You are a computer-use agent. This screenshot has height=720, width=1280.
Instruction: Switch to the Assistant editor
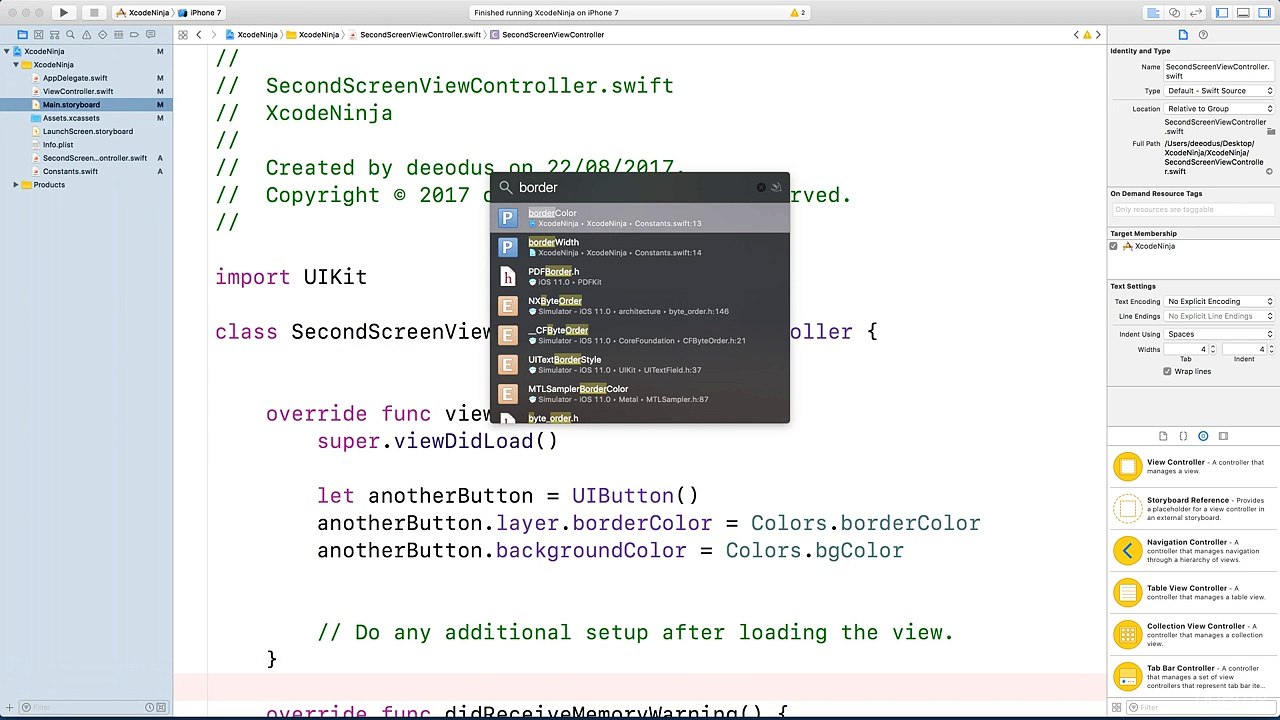tap(1175, 13)
